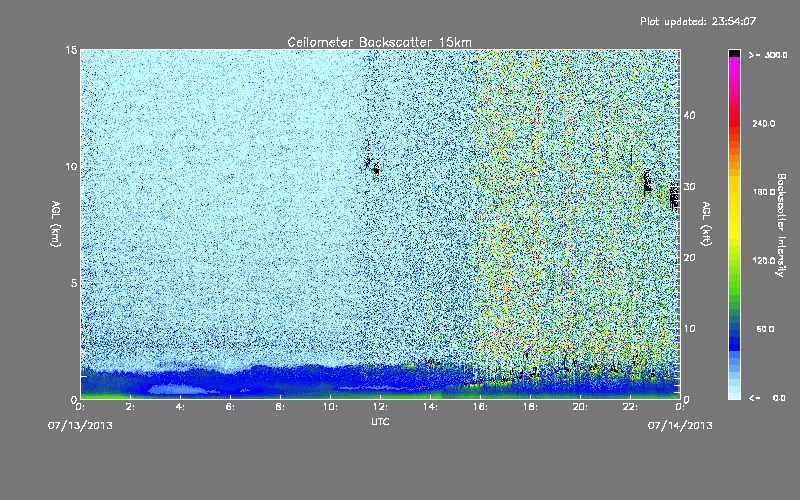Click the 40 tick on the kft axis
The height and width of the screenshot is (500, 800).
coord(689,115)
